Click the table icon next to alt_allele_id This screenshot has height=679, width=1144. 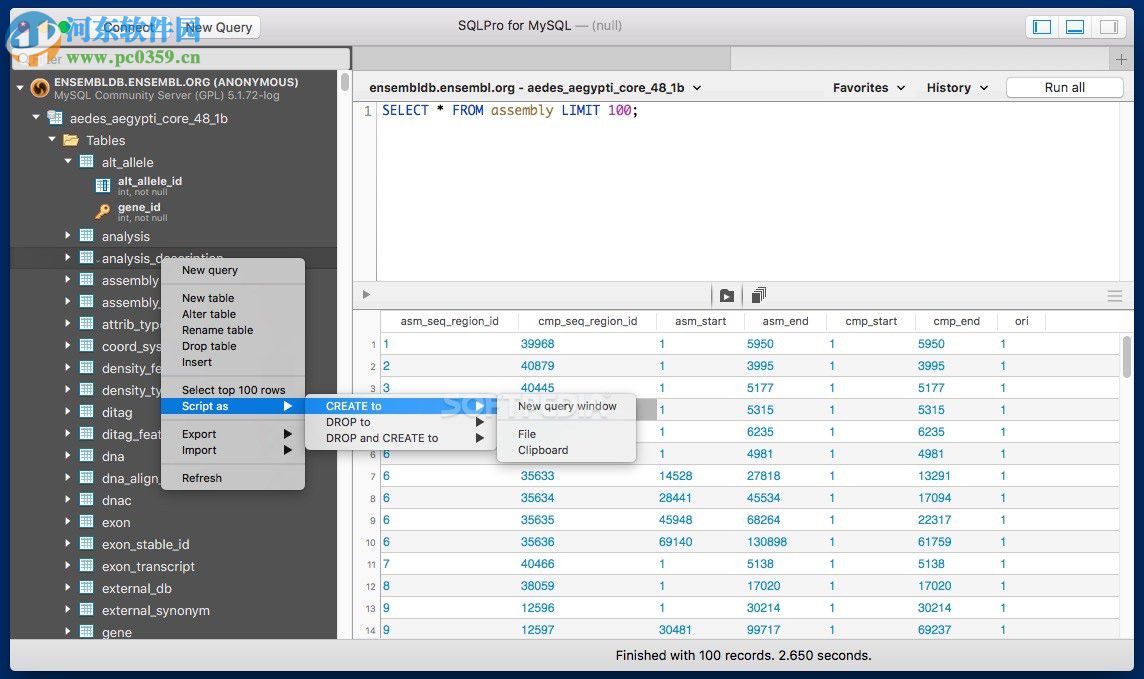(102, 185)
